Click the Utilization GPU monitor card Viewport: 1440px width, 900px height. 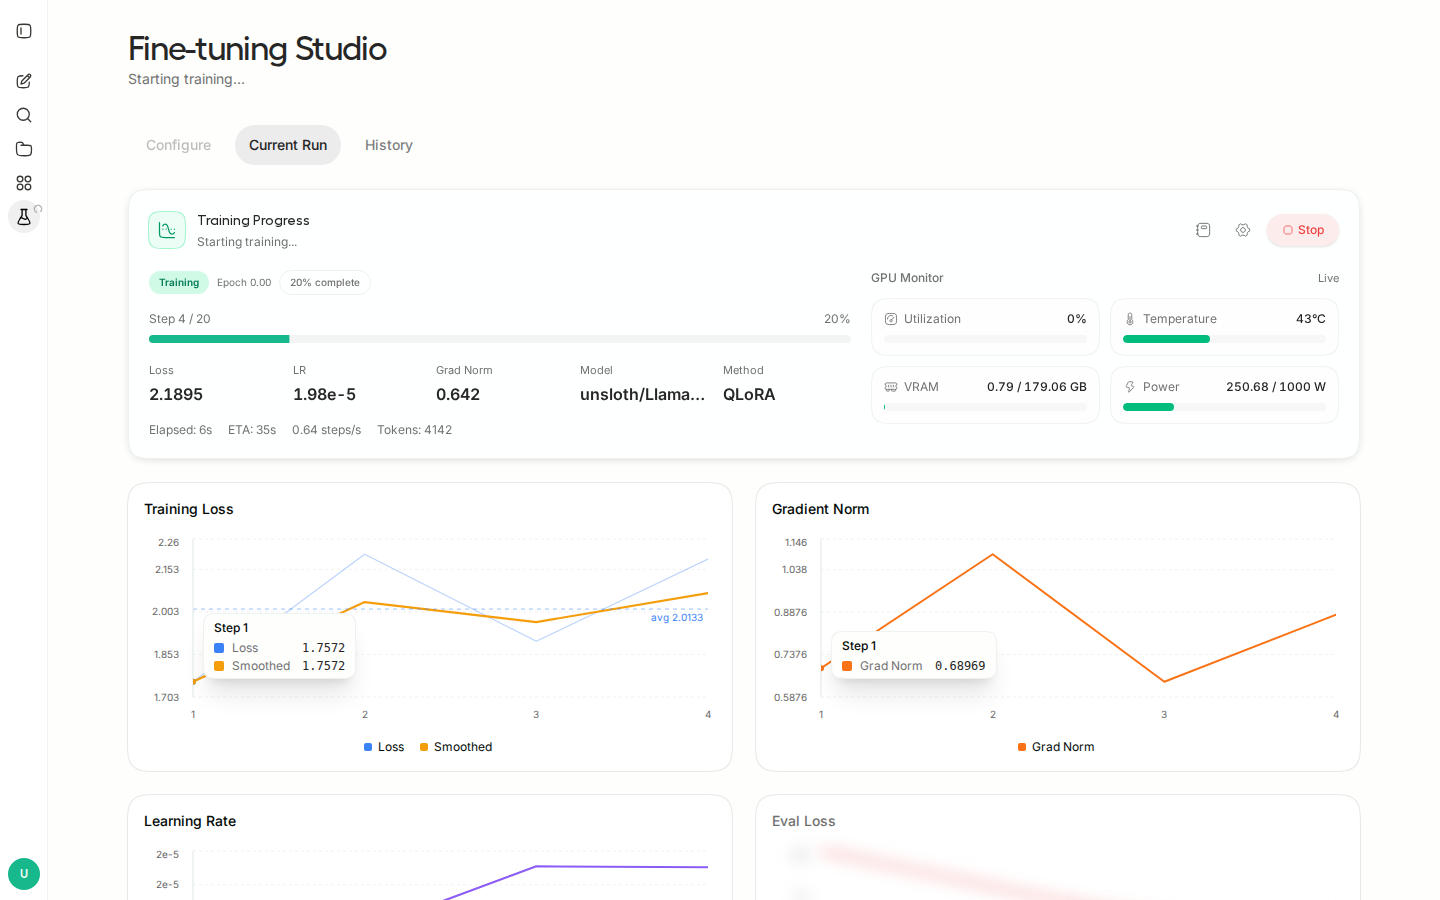click(x=985, y=327)
